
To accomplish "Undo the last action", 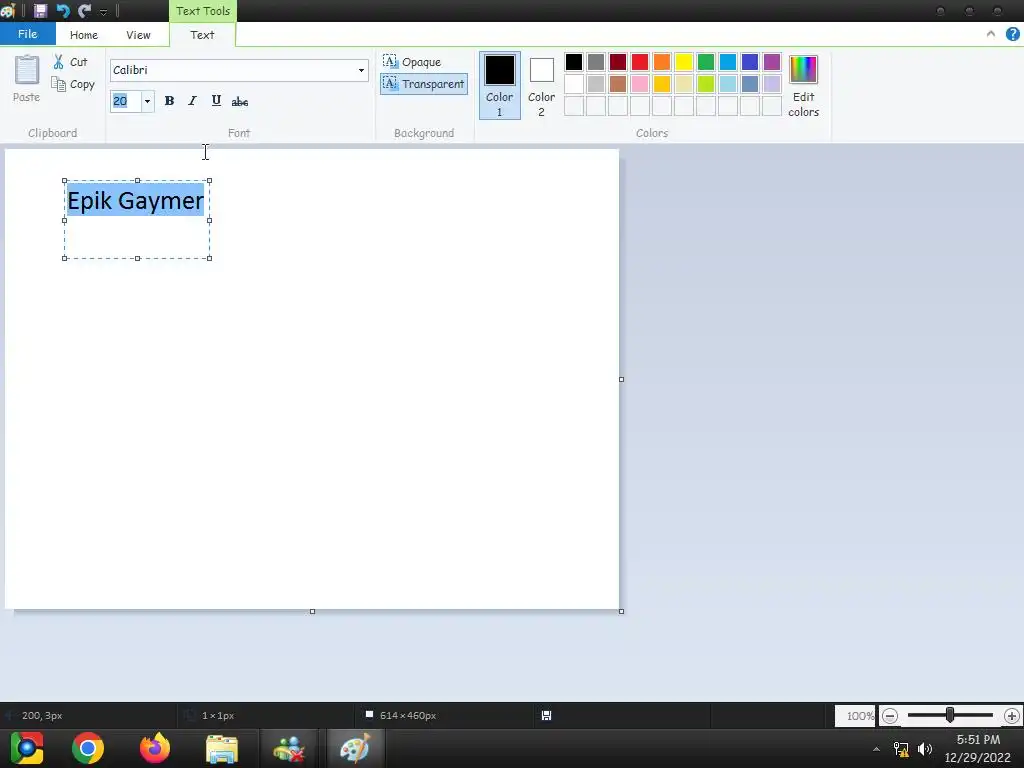I will click(63, 10).
